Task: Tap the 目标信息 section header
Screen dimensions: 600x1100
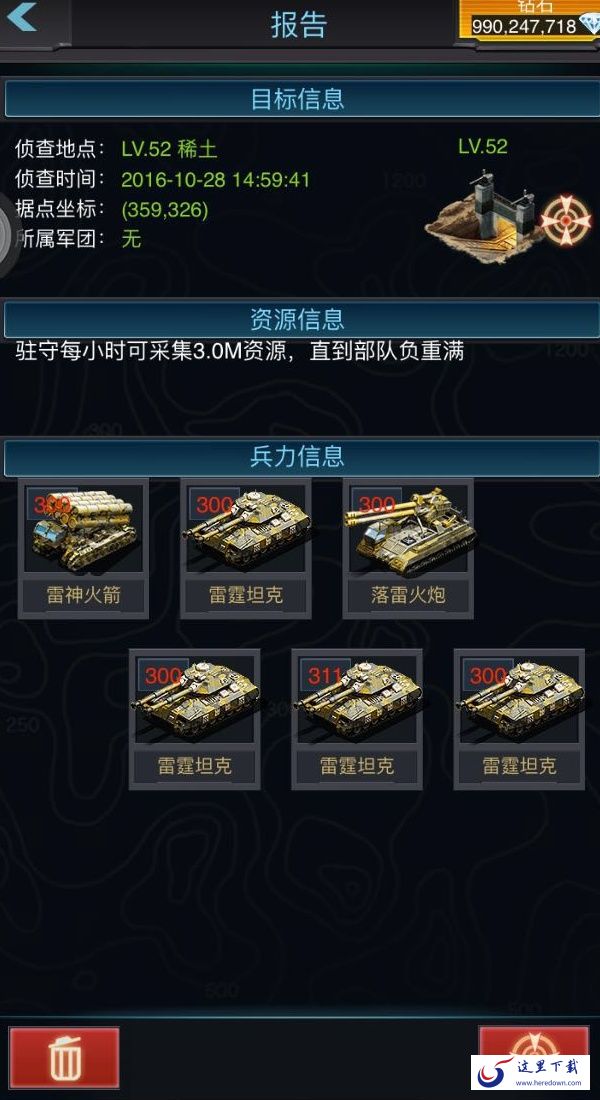Action: [x=300, y=99]
